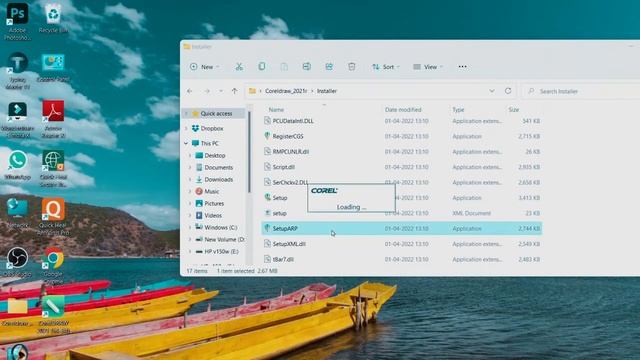The image size is (640, 360).
Task: Open the Quick Heal desktop icon with the orange Q
Action: [53, 216]
